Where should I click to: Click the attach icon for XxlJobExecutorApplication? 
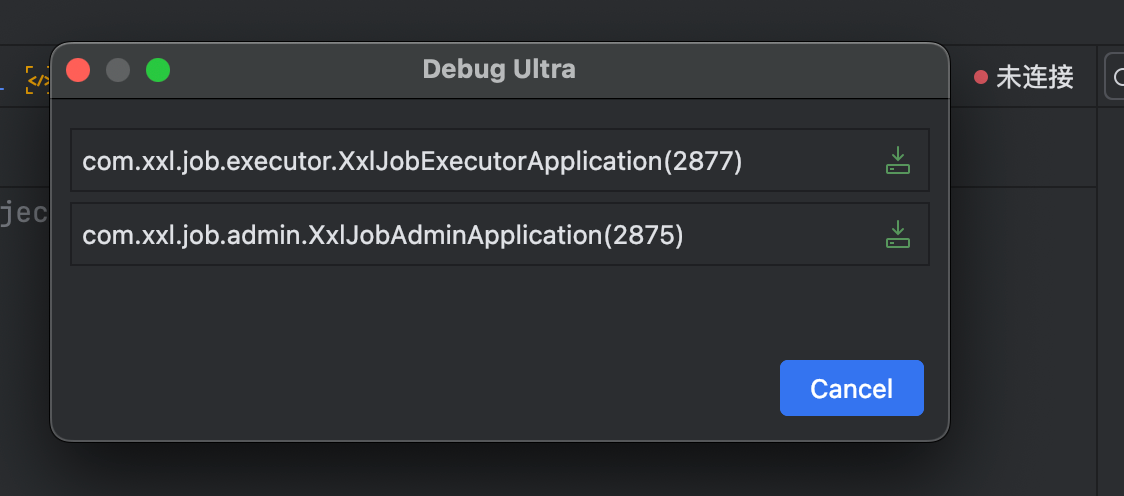pyautogui.click(x=898, y=160)
